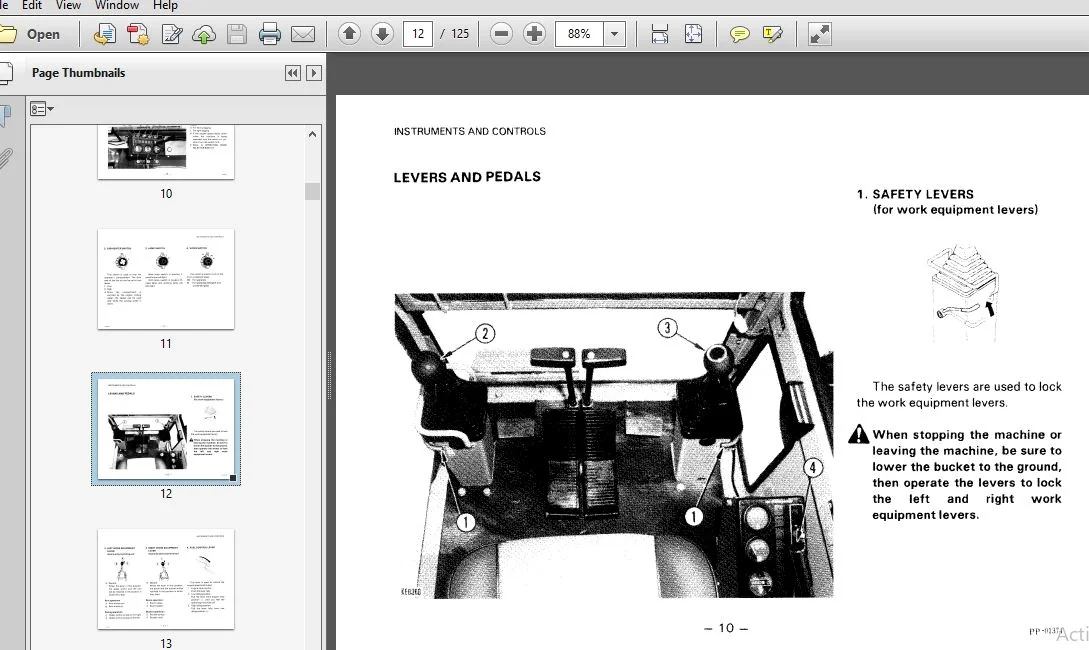Open the page thumbnails sidebar icon
This screenshot has width=1089, height=650.
point(6,73)
